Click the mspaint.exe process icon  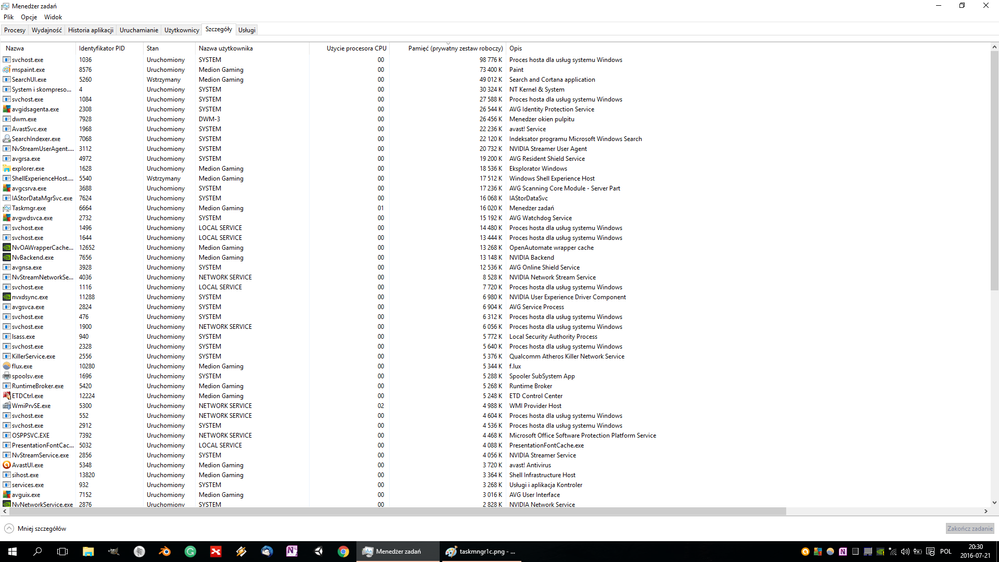pos(7,70)
